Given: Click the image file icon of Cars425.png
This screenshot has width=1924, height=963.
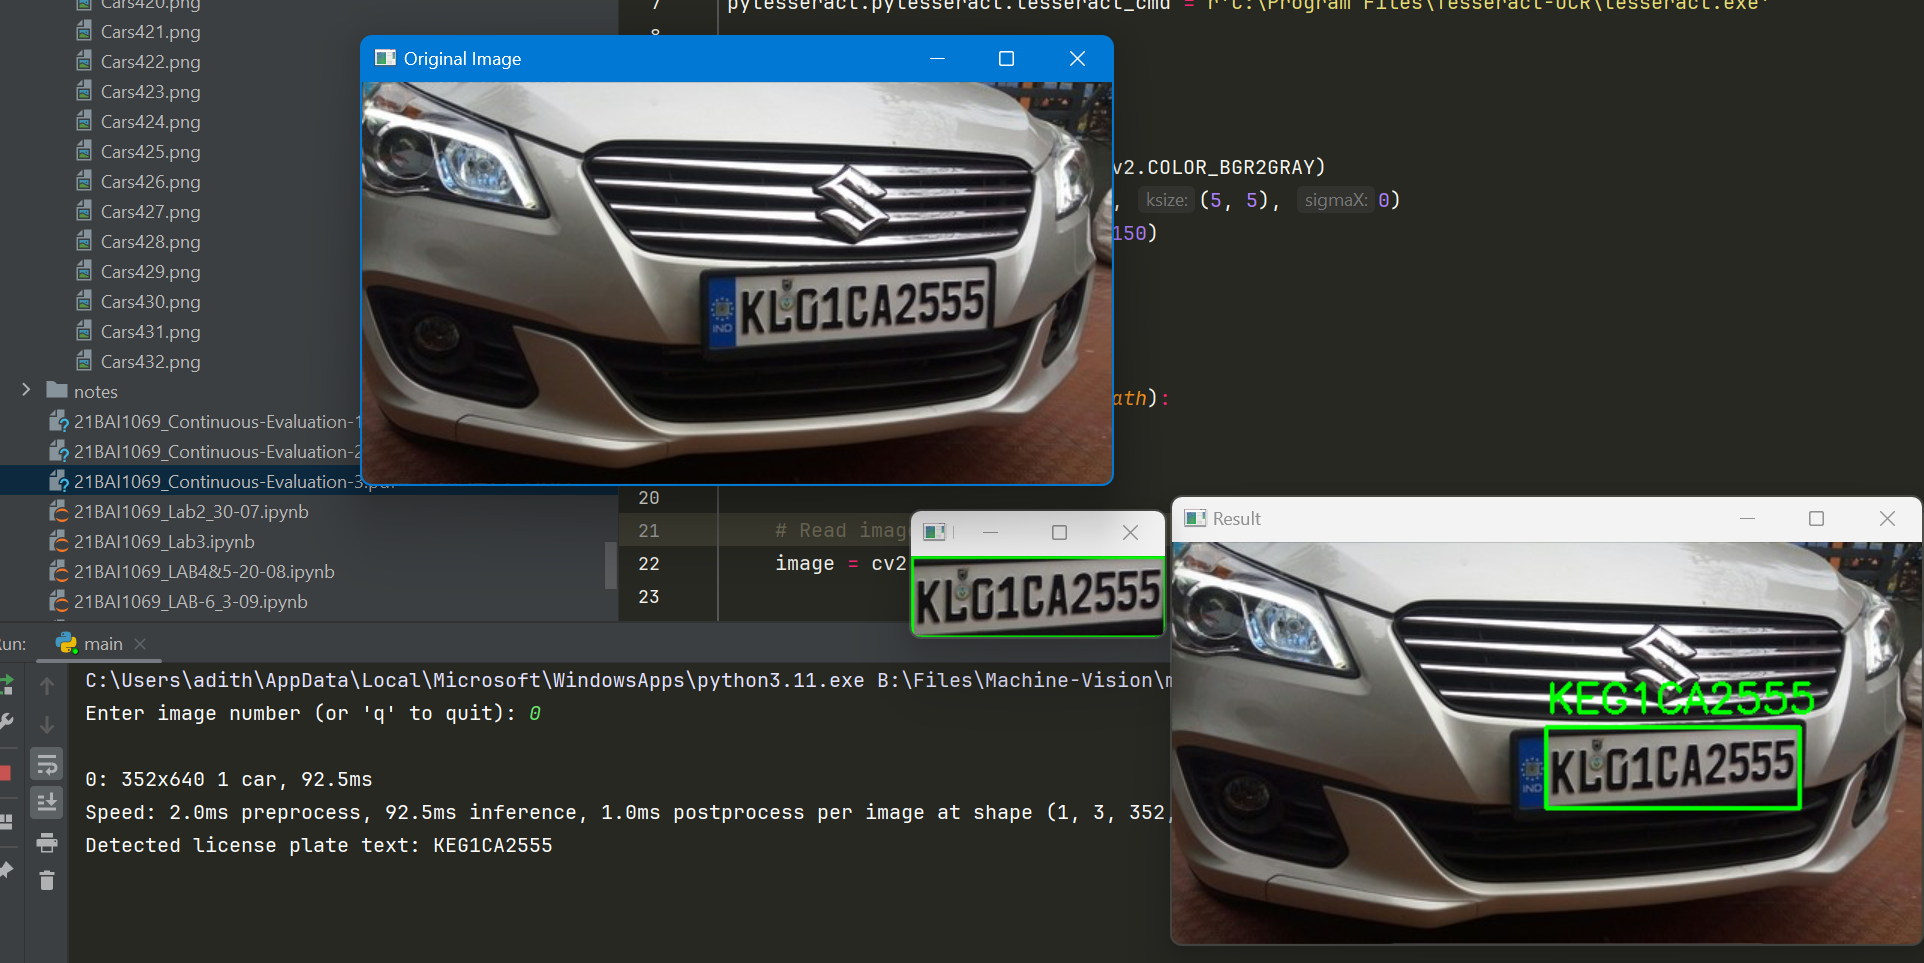Looking at the screenshot, I should 85,151.
